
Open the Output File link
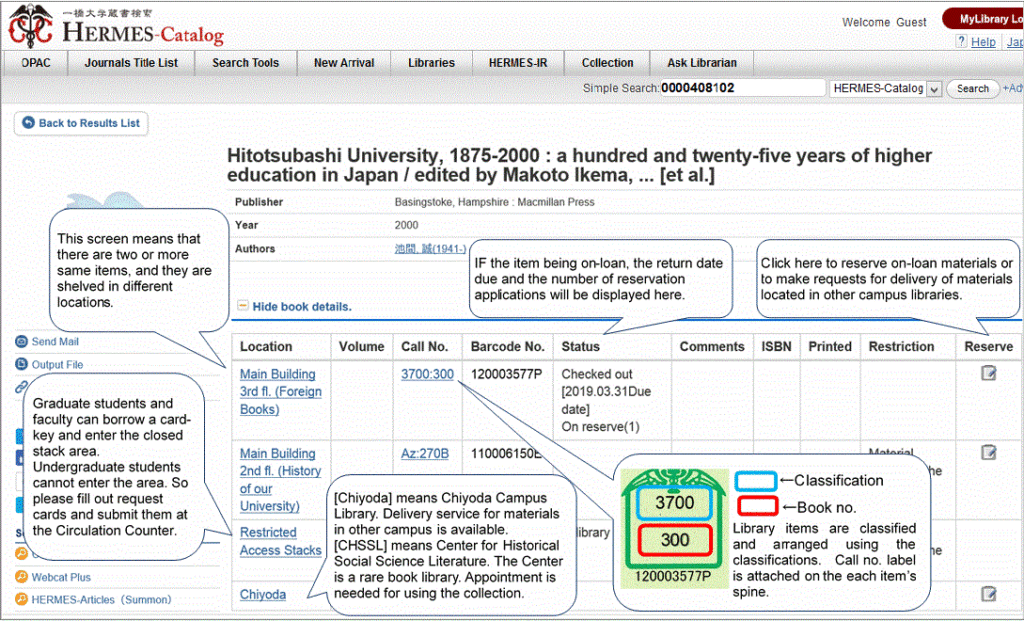57,364
